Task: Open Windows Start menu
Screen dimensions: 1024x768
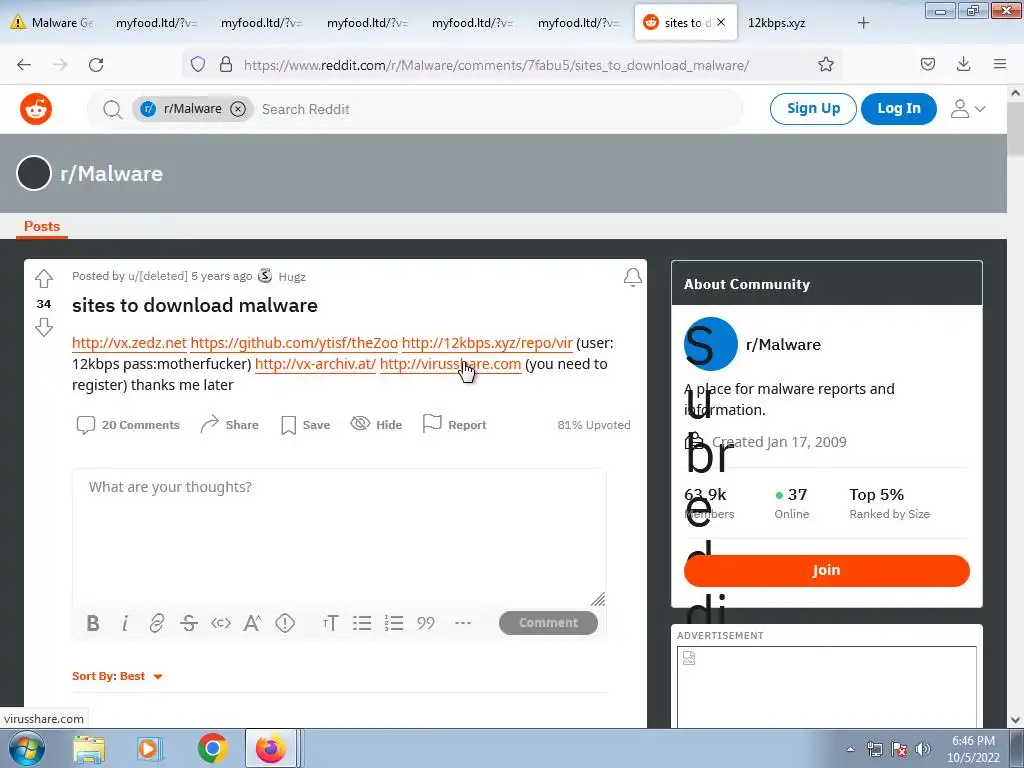Action: click(27, 748)
